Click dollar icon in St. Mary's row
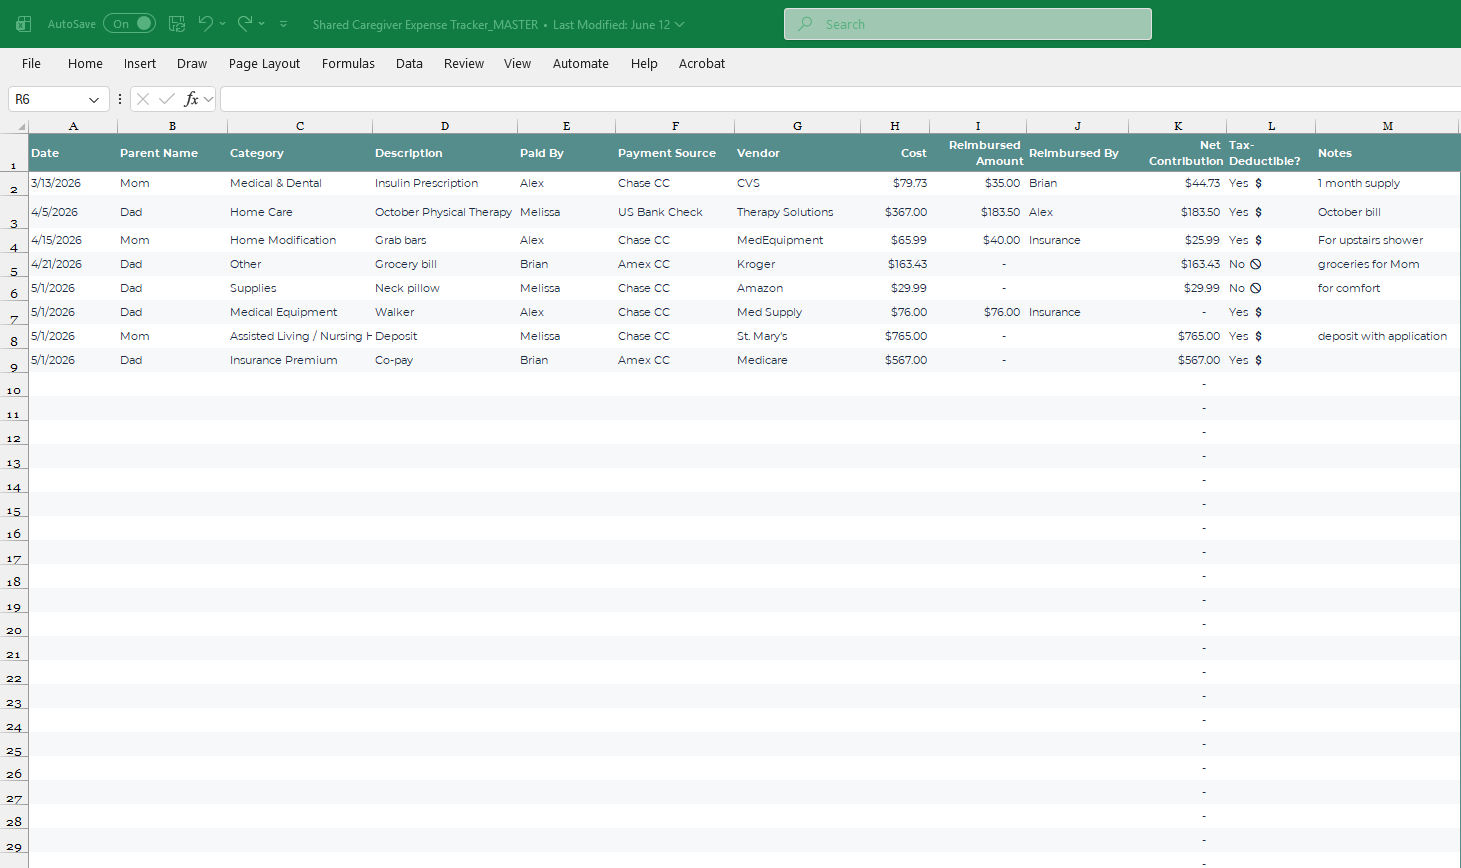This screenshot has height=868, width=1461. tap(1258, 336)
